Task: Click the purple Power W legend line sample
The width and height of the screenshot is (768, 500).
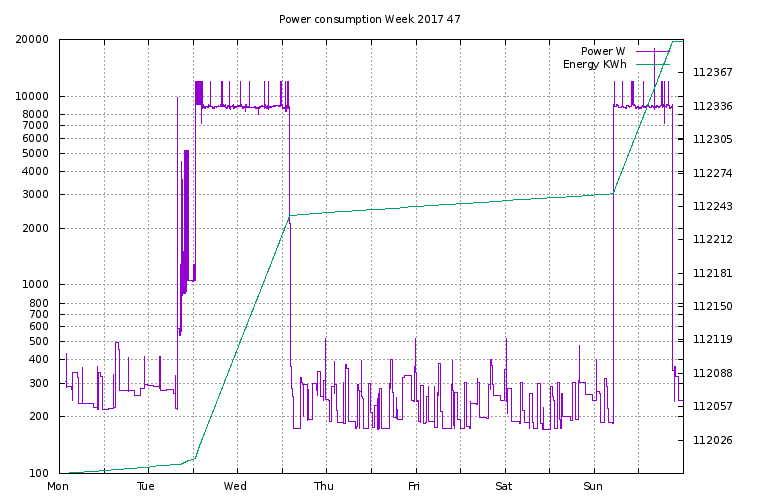Action: pos(653,51)
